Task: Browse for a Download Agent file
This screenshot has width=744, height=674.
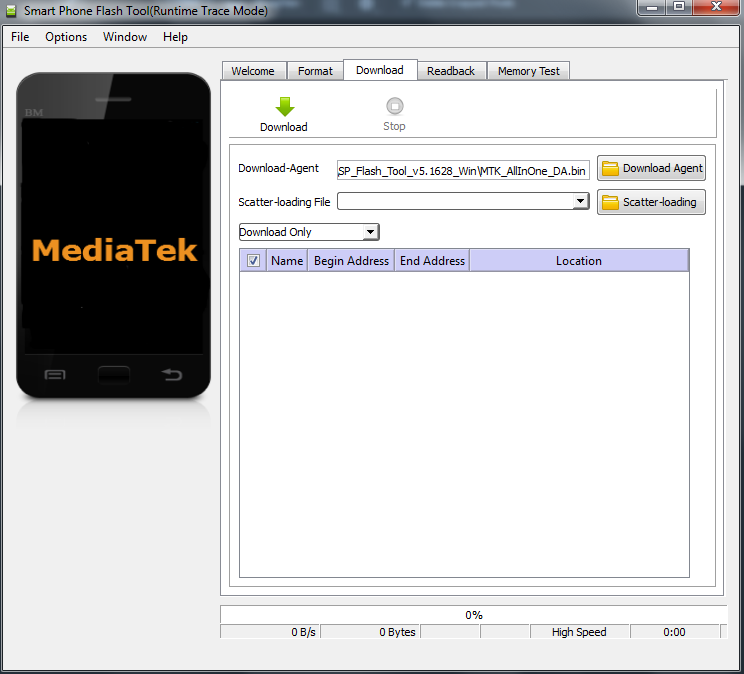Action: point(651,168)
